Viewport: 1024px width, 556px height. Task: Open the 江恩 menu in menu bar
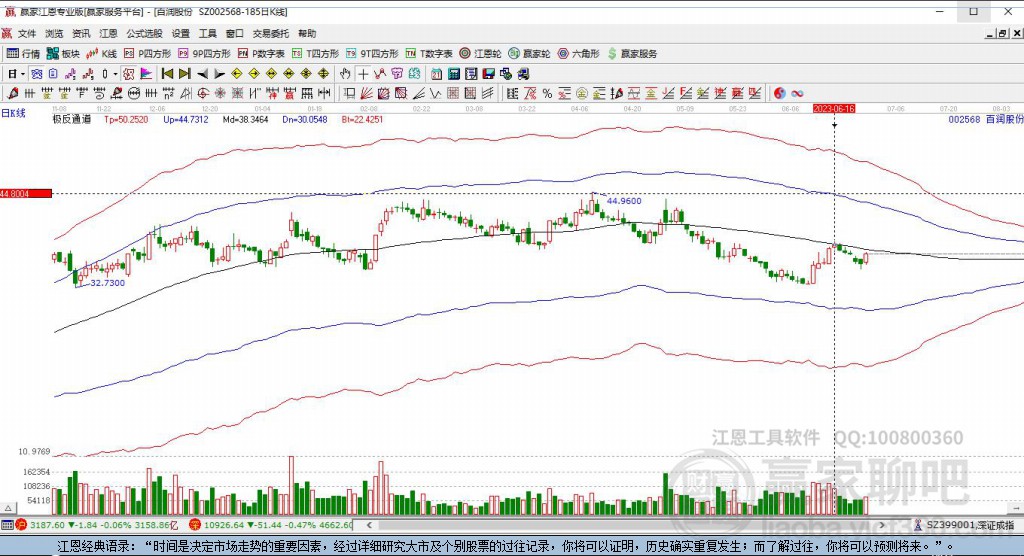pos(108,33)
